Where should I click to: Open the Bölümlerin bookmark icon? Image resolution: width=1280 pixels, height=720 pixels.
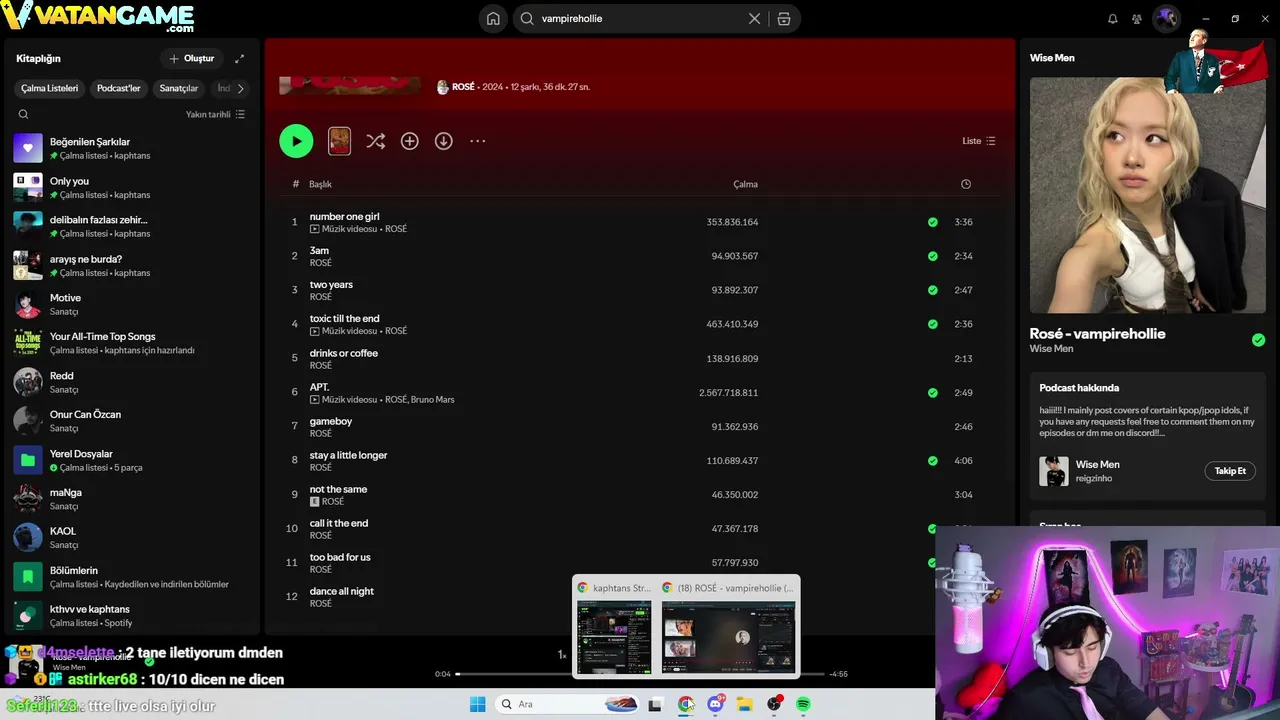tap(28, 577)
